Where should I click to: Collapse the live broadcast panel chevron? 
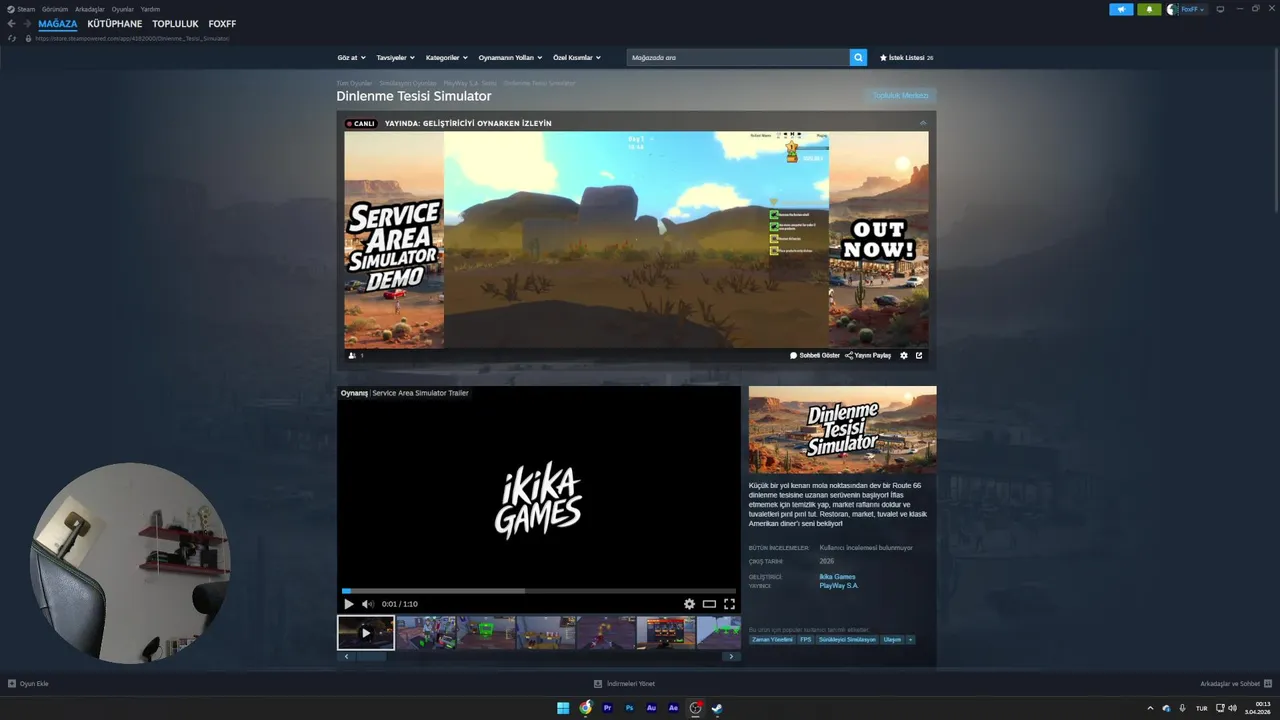click(923, 123)
